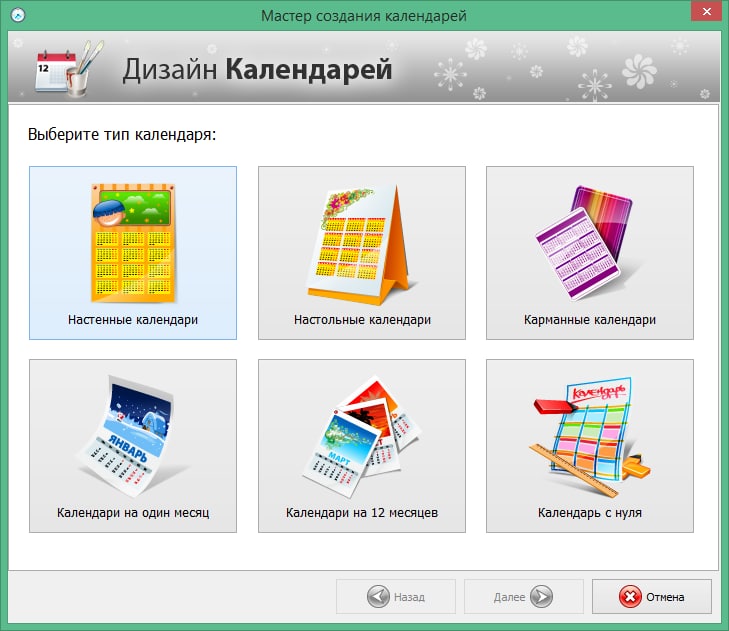729x631 pixels.
Task: Click the Карманные календари label
Action: [x=590, y=320]
